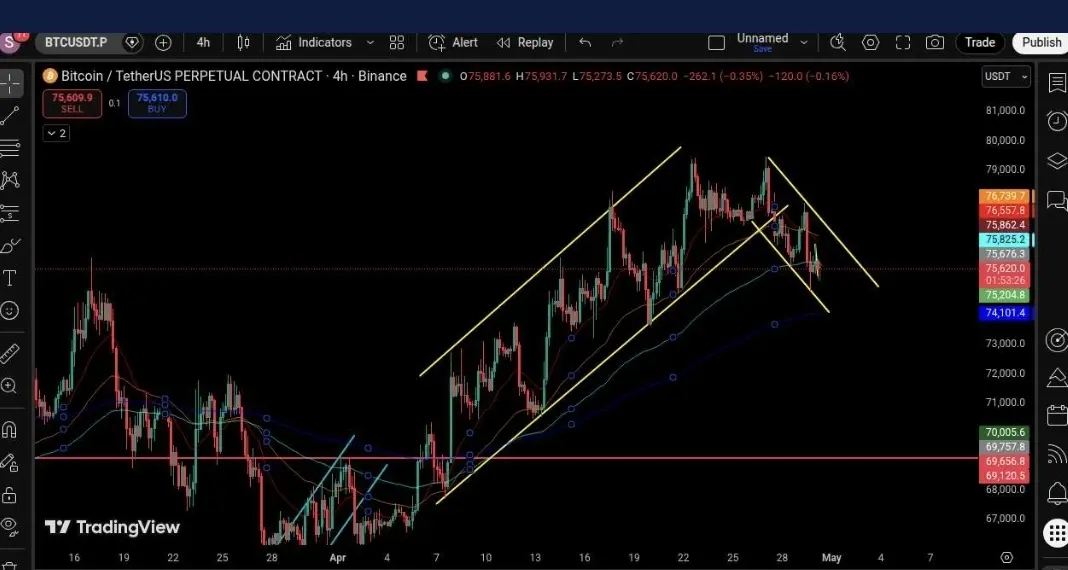Activate the zoom in tool
Viewport: 1068px width, 570px height.
point(10,386)
